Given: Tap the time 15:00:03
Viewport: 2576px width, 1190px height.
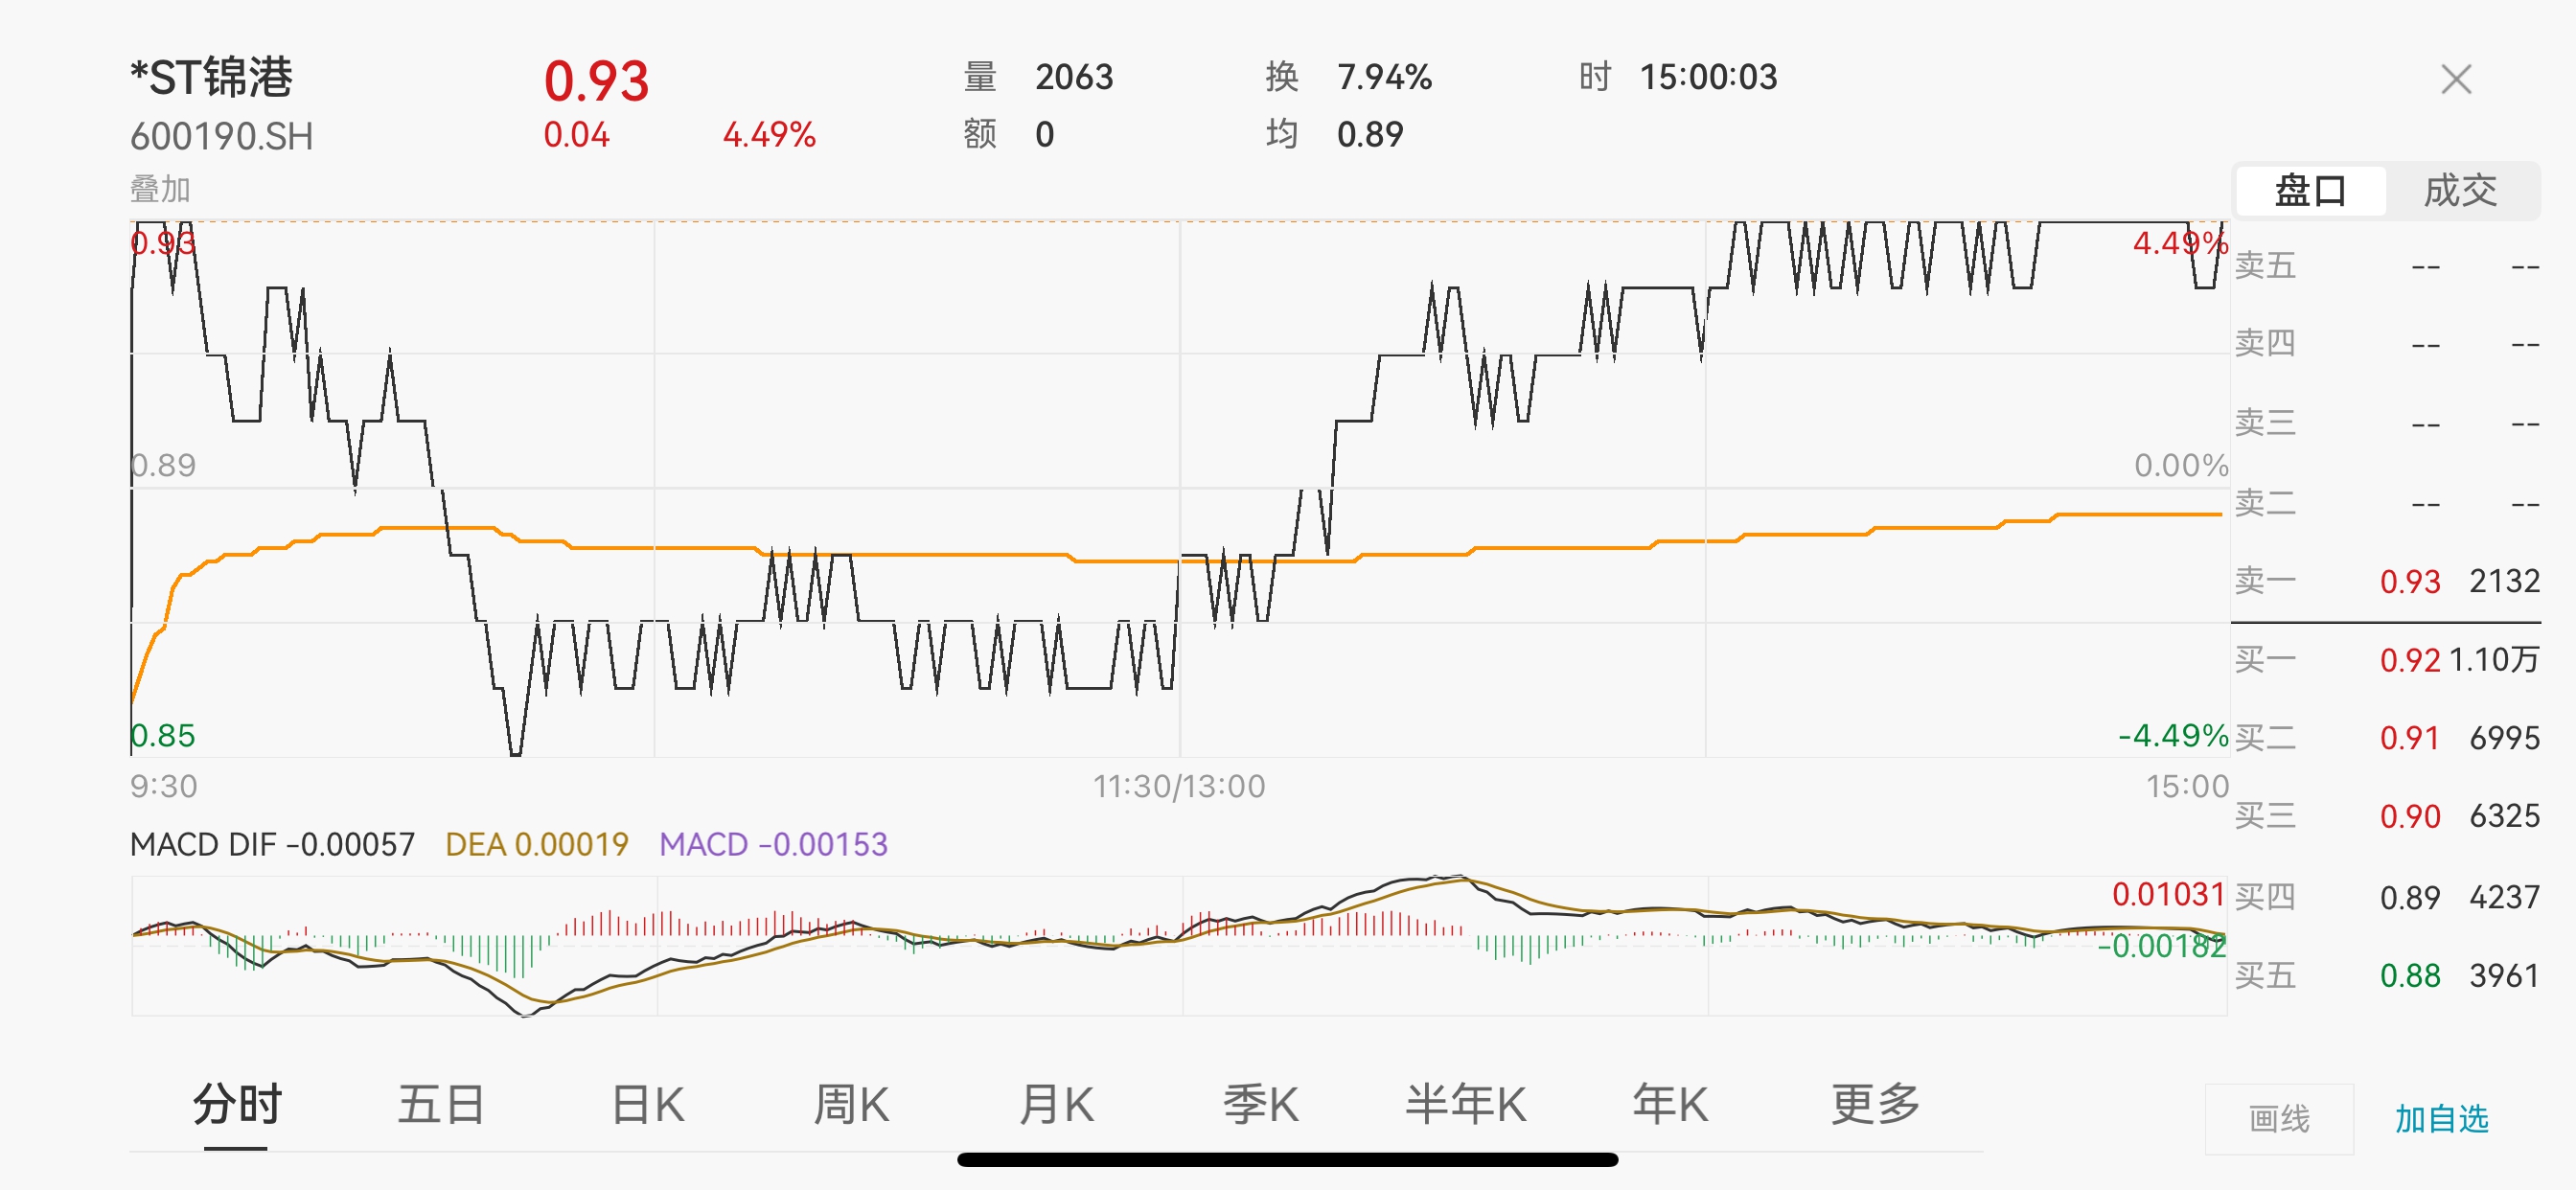Looking at the screenshot, I should click(1708, 77).
